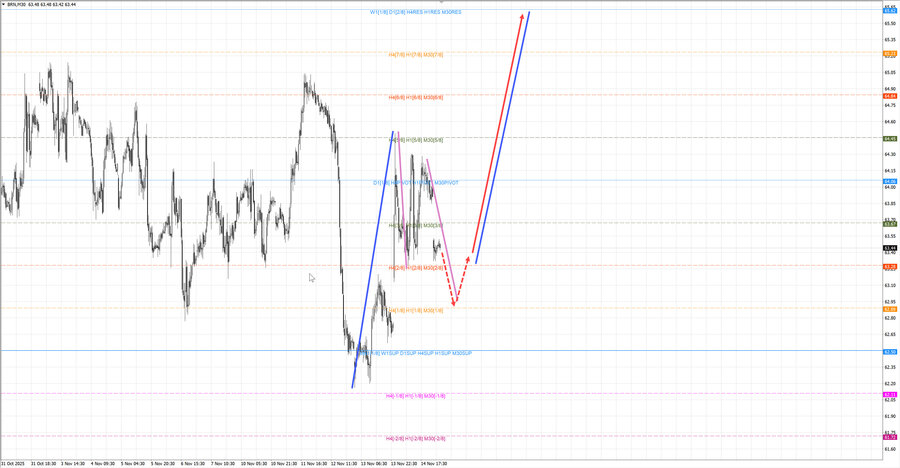Click the chart shift triangle marker at top

pyautogui.click(x=441, y=2)
